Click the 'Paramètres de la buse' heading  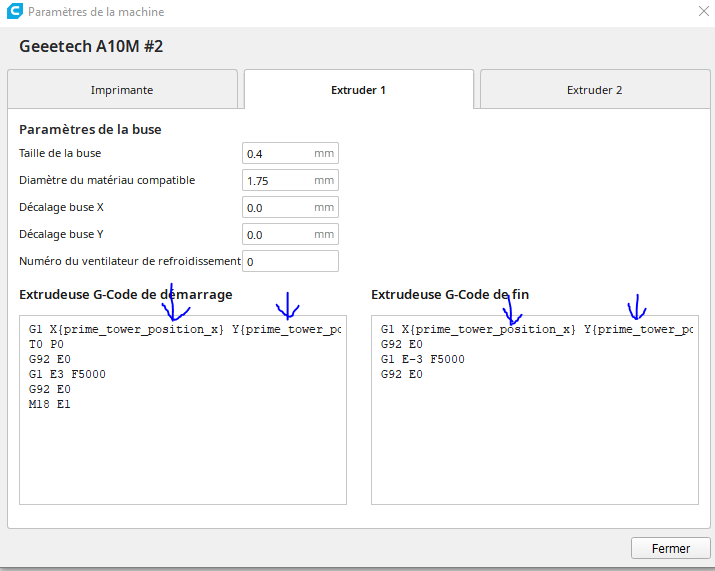90,130
